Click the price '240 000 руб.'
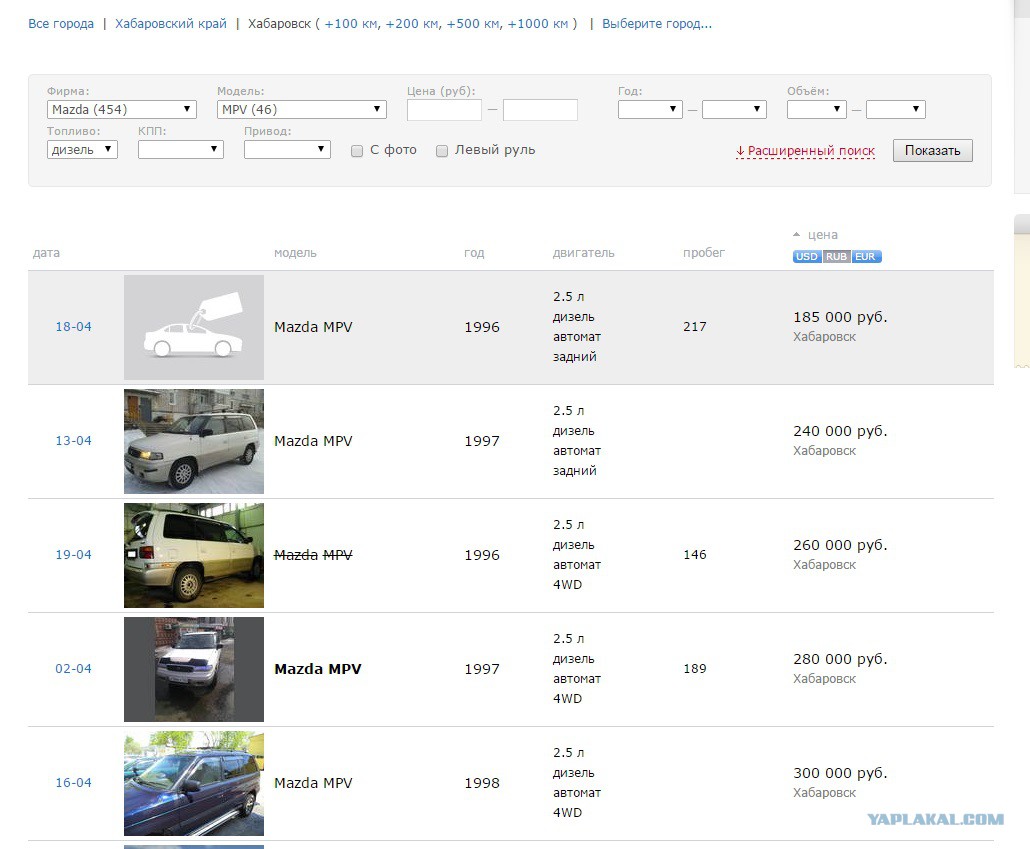The height and width of the screenshot is (849, 1030). click(840, 431)
